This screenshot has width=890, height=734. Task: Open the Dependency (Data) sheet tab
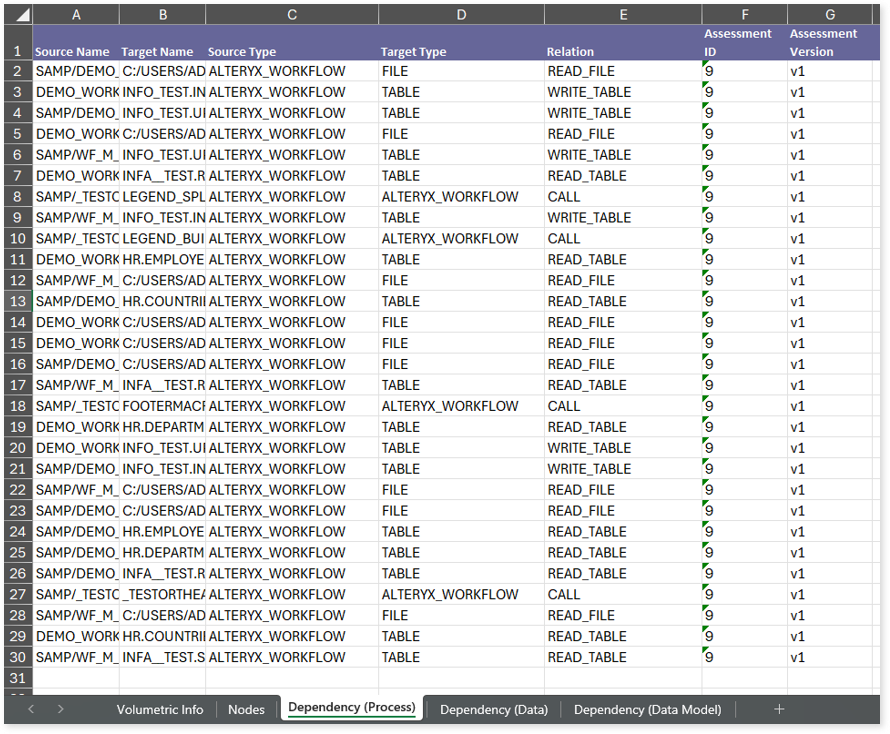click(x=494, y=710)
